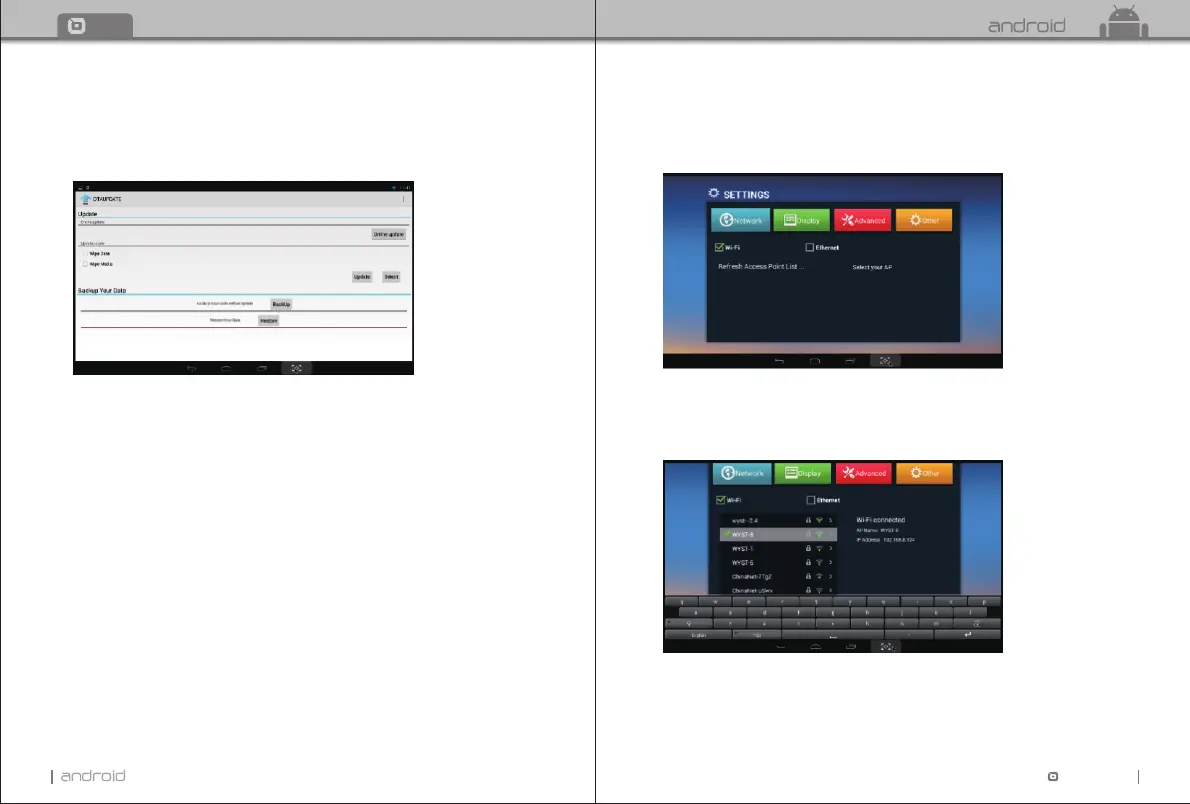Expand WYST-1 row chevron arrow
The width and height of the screenshot is (1190, 804).
830,548
